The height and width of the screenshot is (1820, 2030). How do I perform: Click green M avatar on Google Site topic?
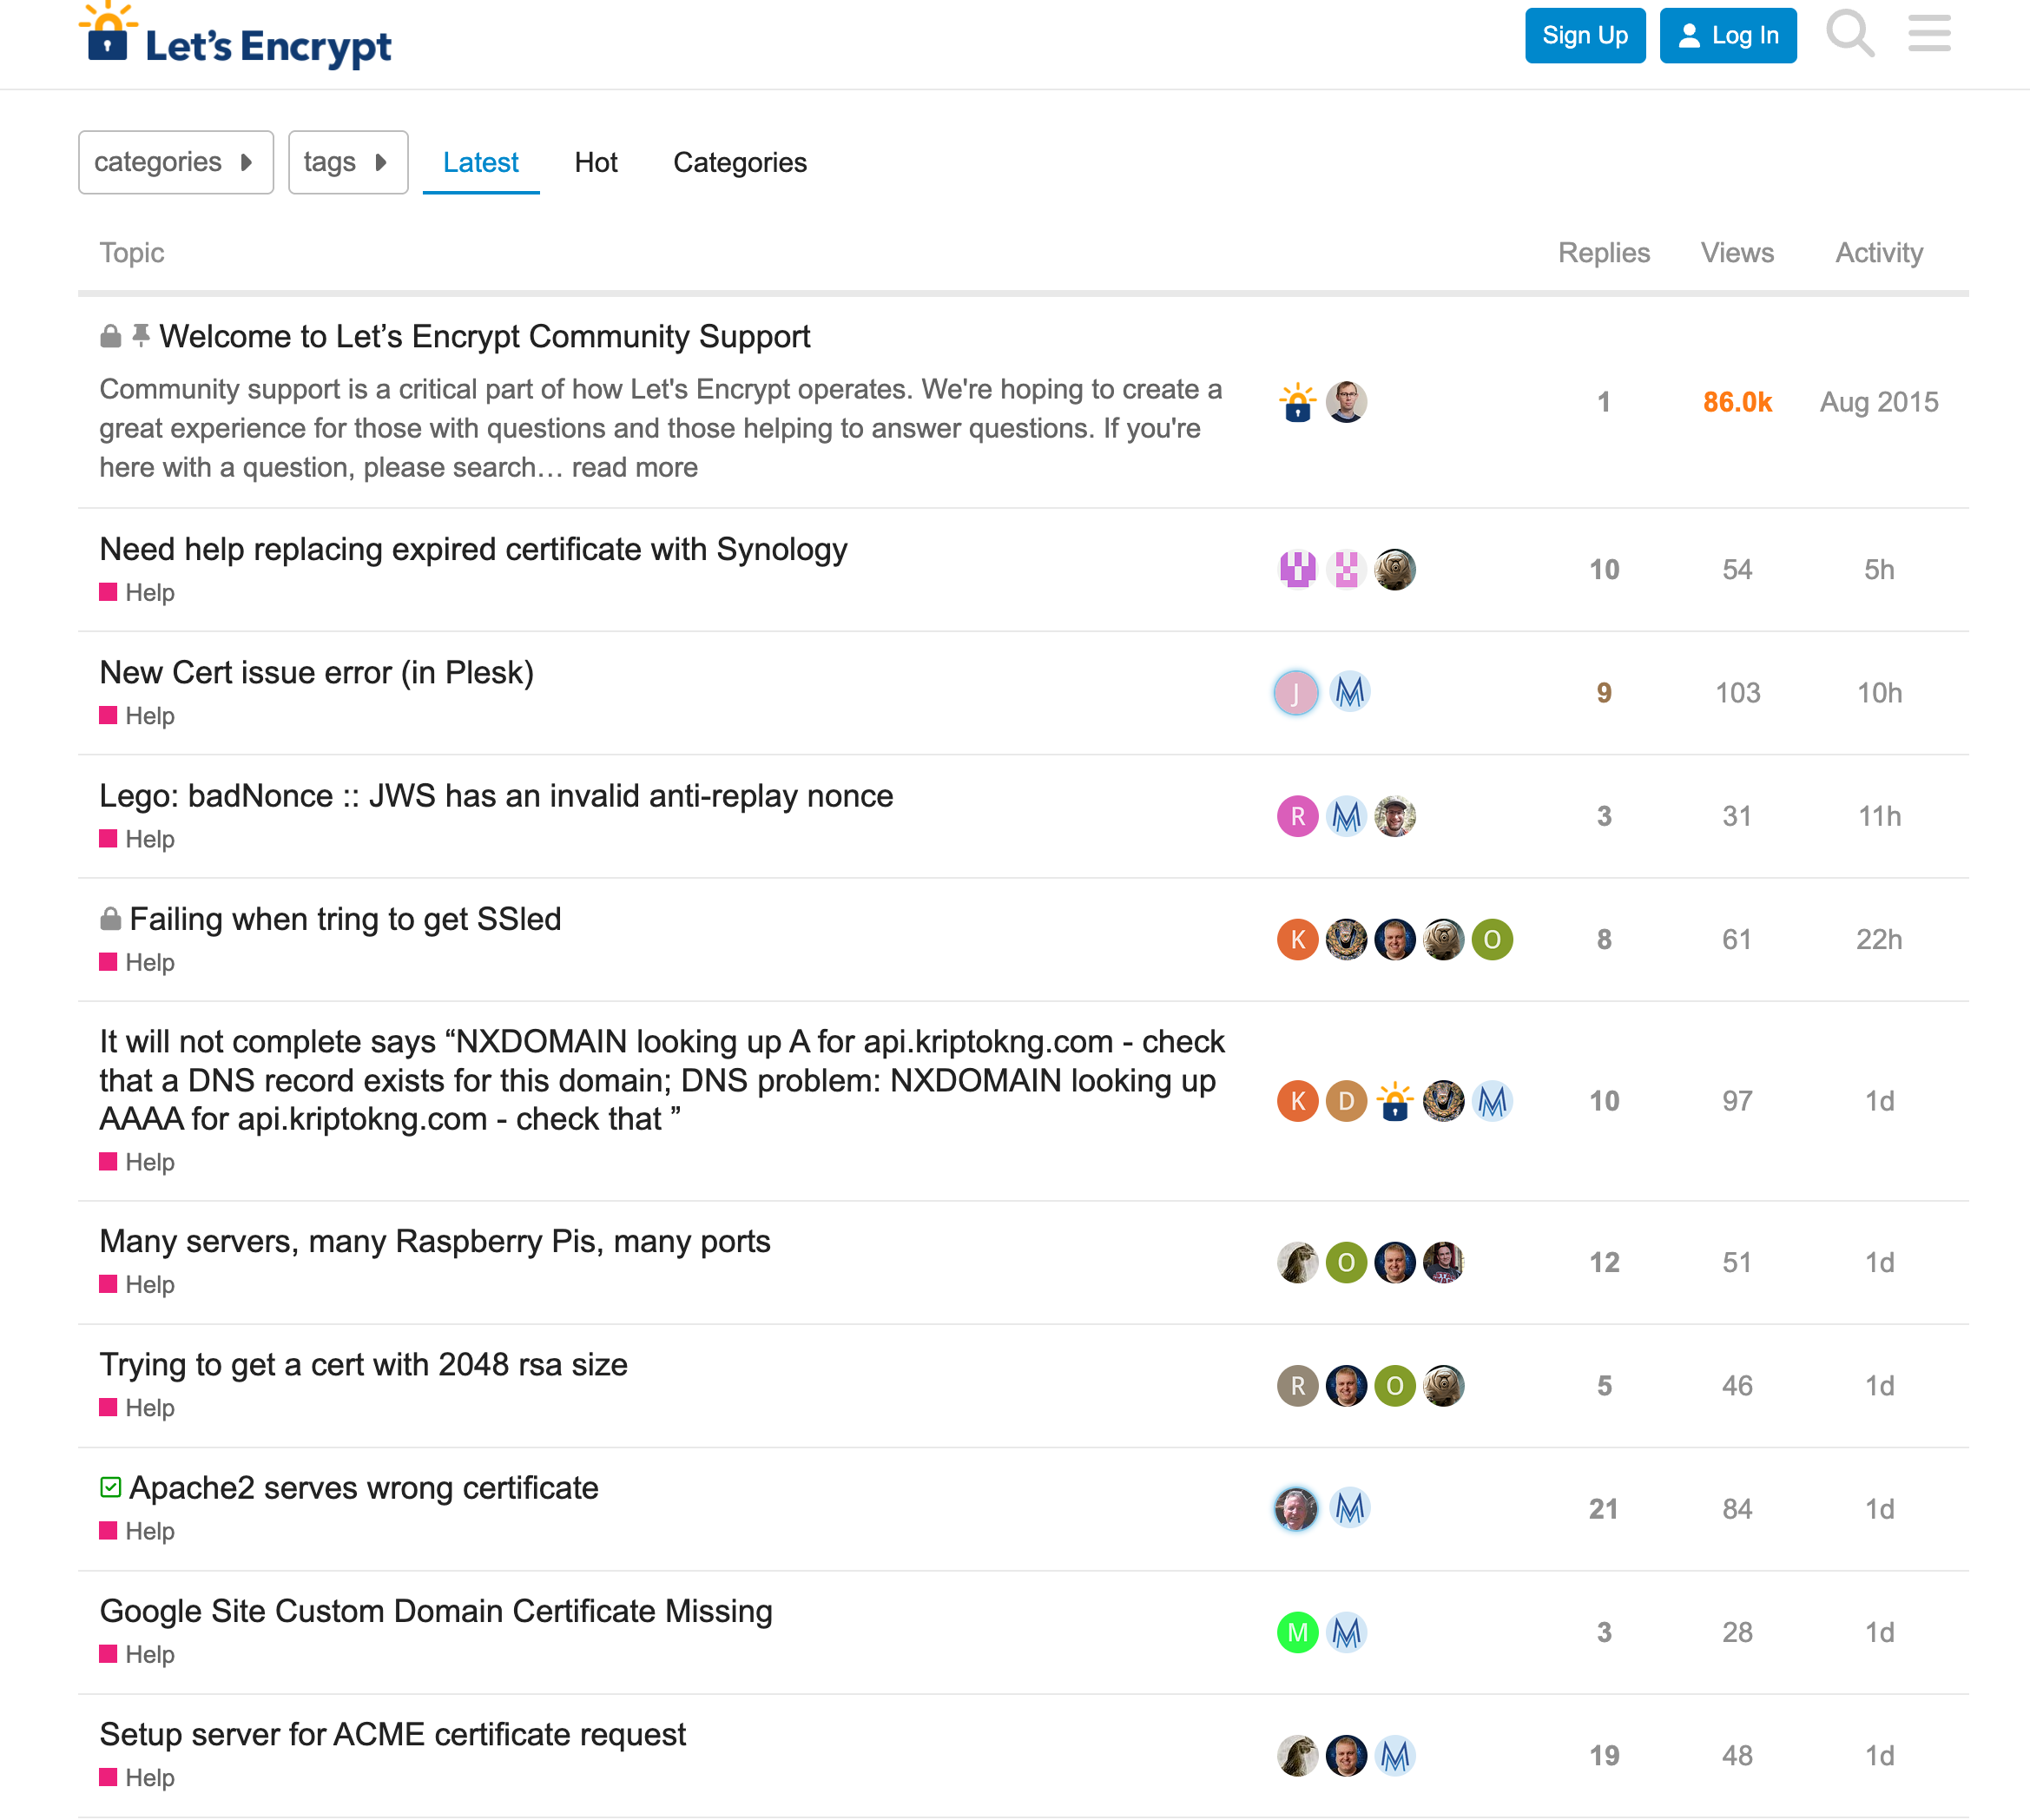(x=1297, y=1633)
